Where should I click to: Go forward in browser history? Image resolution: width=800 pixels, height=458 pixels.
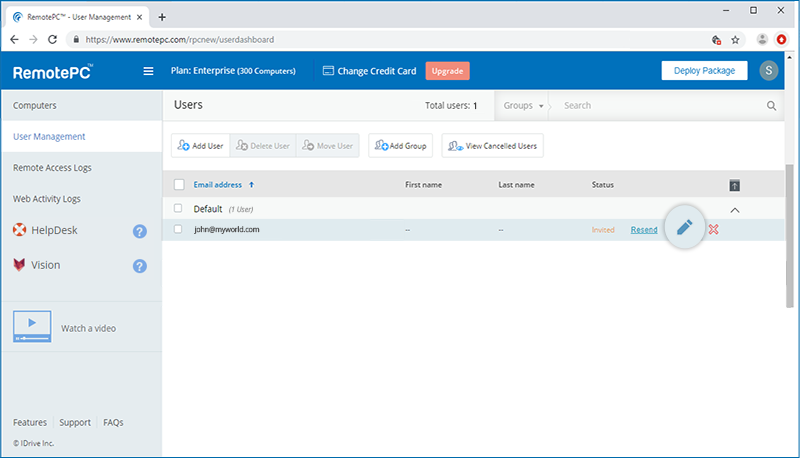click(33, 39)
